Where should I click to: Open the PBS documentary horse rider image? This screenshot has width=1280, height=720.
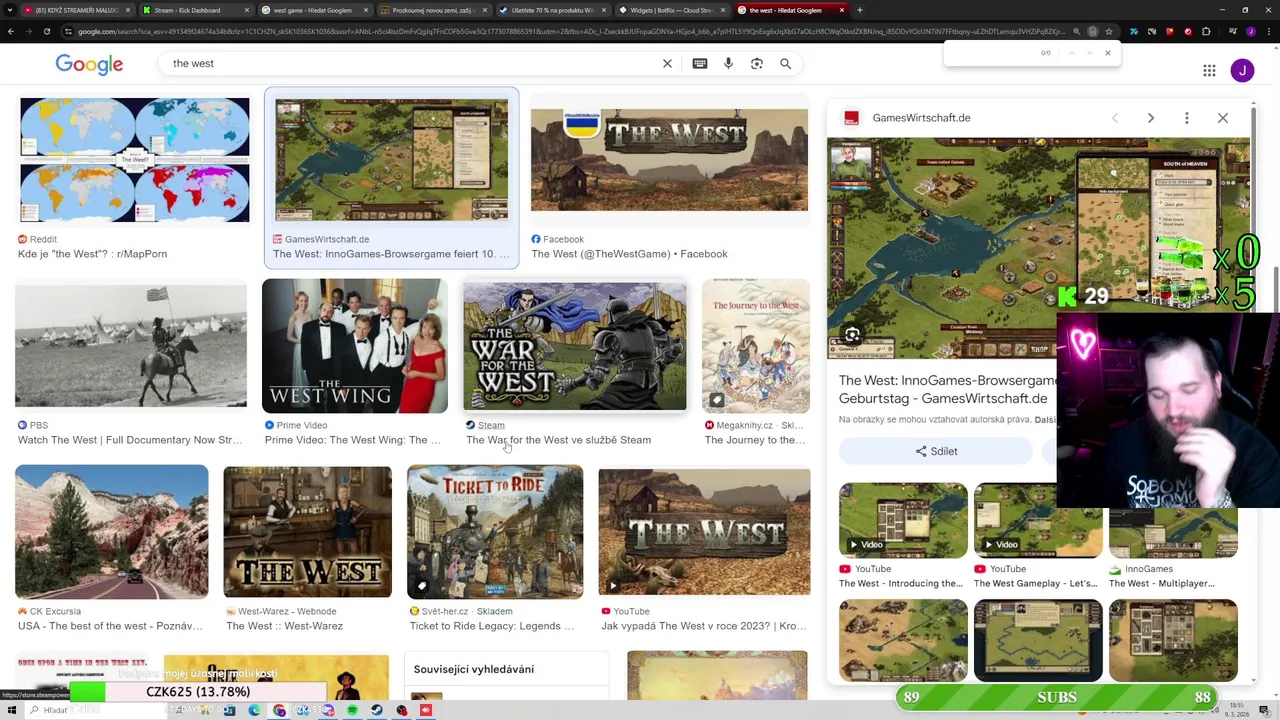point(131,345)
